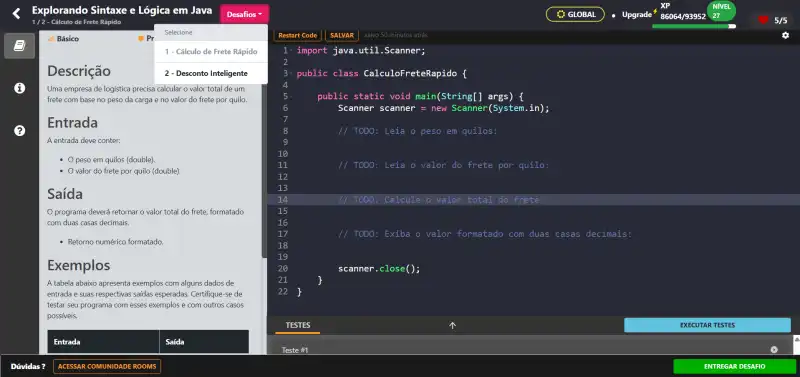Click the course title Explorando Sintaxe e Lógica
The width and height of the screenshot is (800, 377).
pyautogui.click(x=122, y=10)
